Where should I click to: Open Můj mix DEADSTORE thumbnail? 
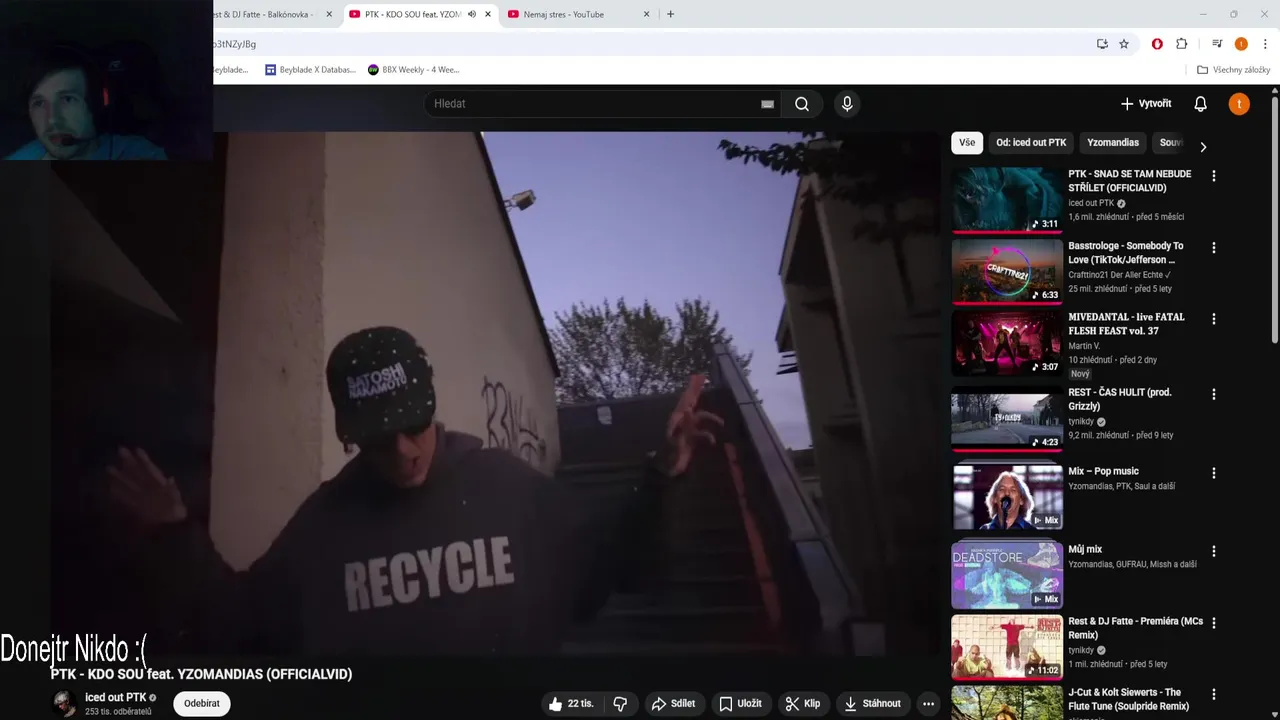(1007, 575)
